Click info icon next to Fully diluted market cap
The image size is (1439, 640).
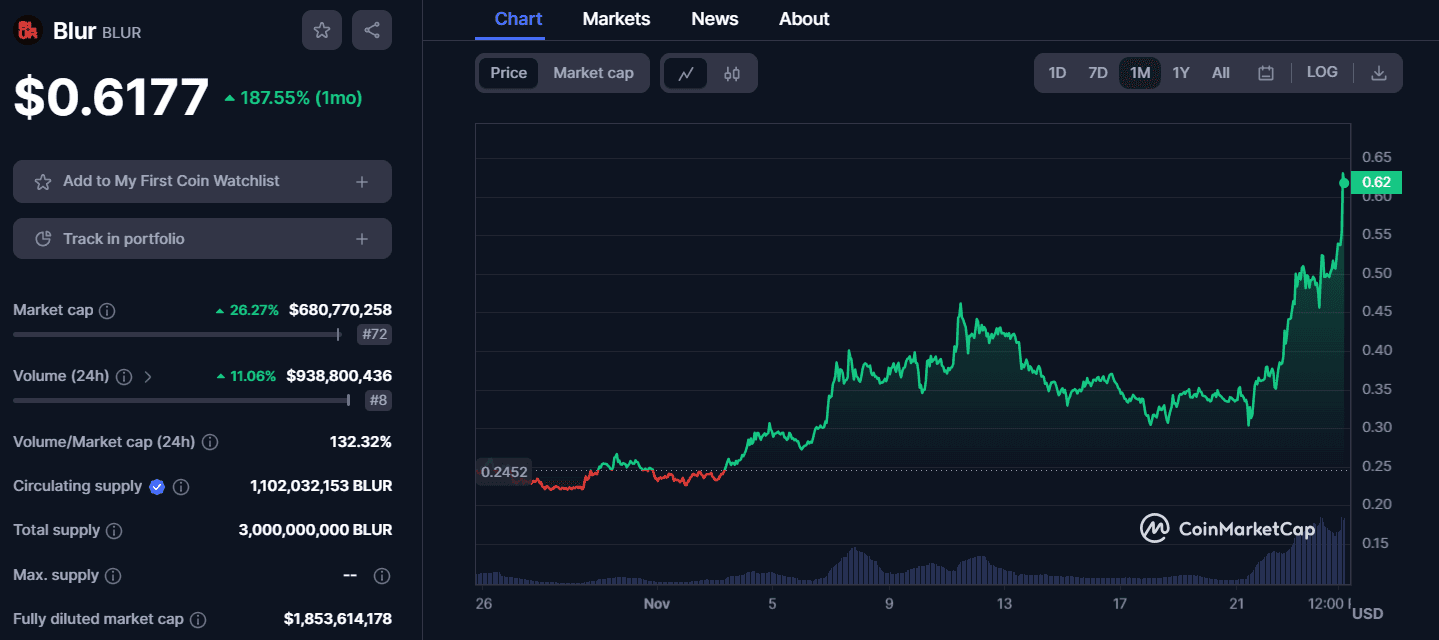198,620
